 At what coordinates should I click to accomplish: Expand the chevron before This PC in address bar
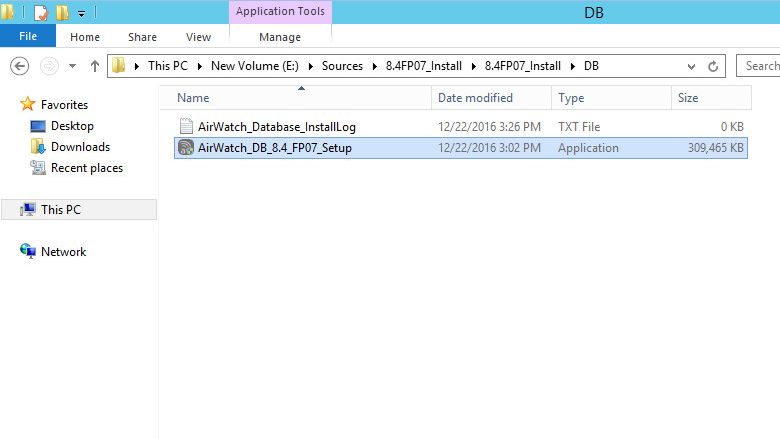pos(137,66)
